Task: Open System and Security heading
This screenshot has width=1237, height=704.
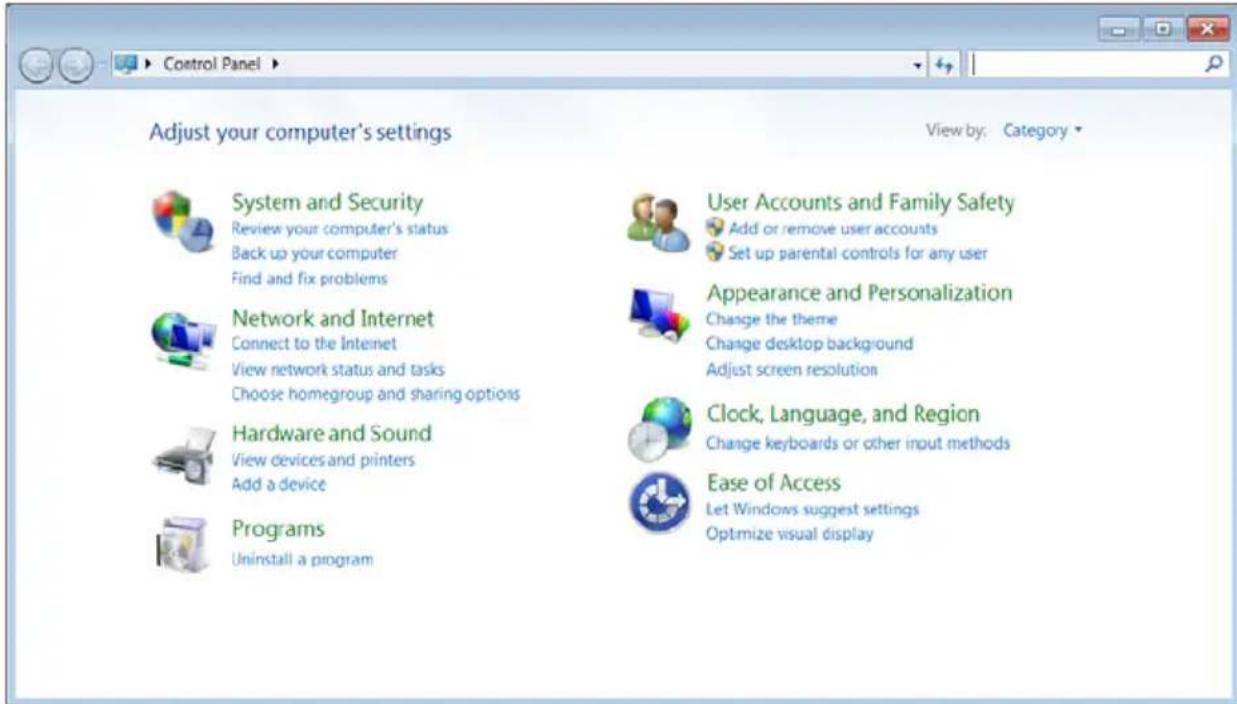Action: coord(327,202)
